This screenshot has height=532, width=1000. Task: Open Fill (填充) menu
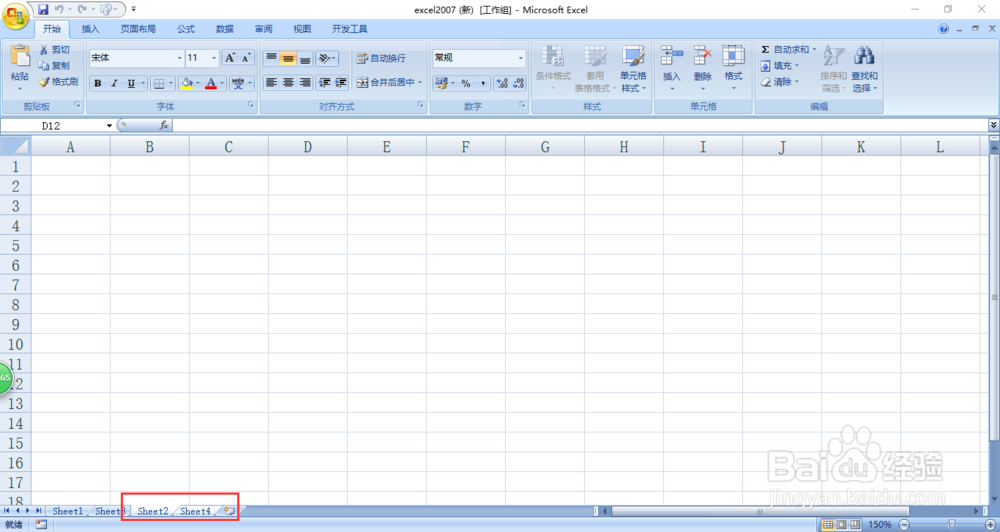point(779,66)
